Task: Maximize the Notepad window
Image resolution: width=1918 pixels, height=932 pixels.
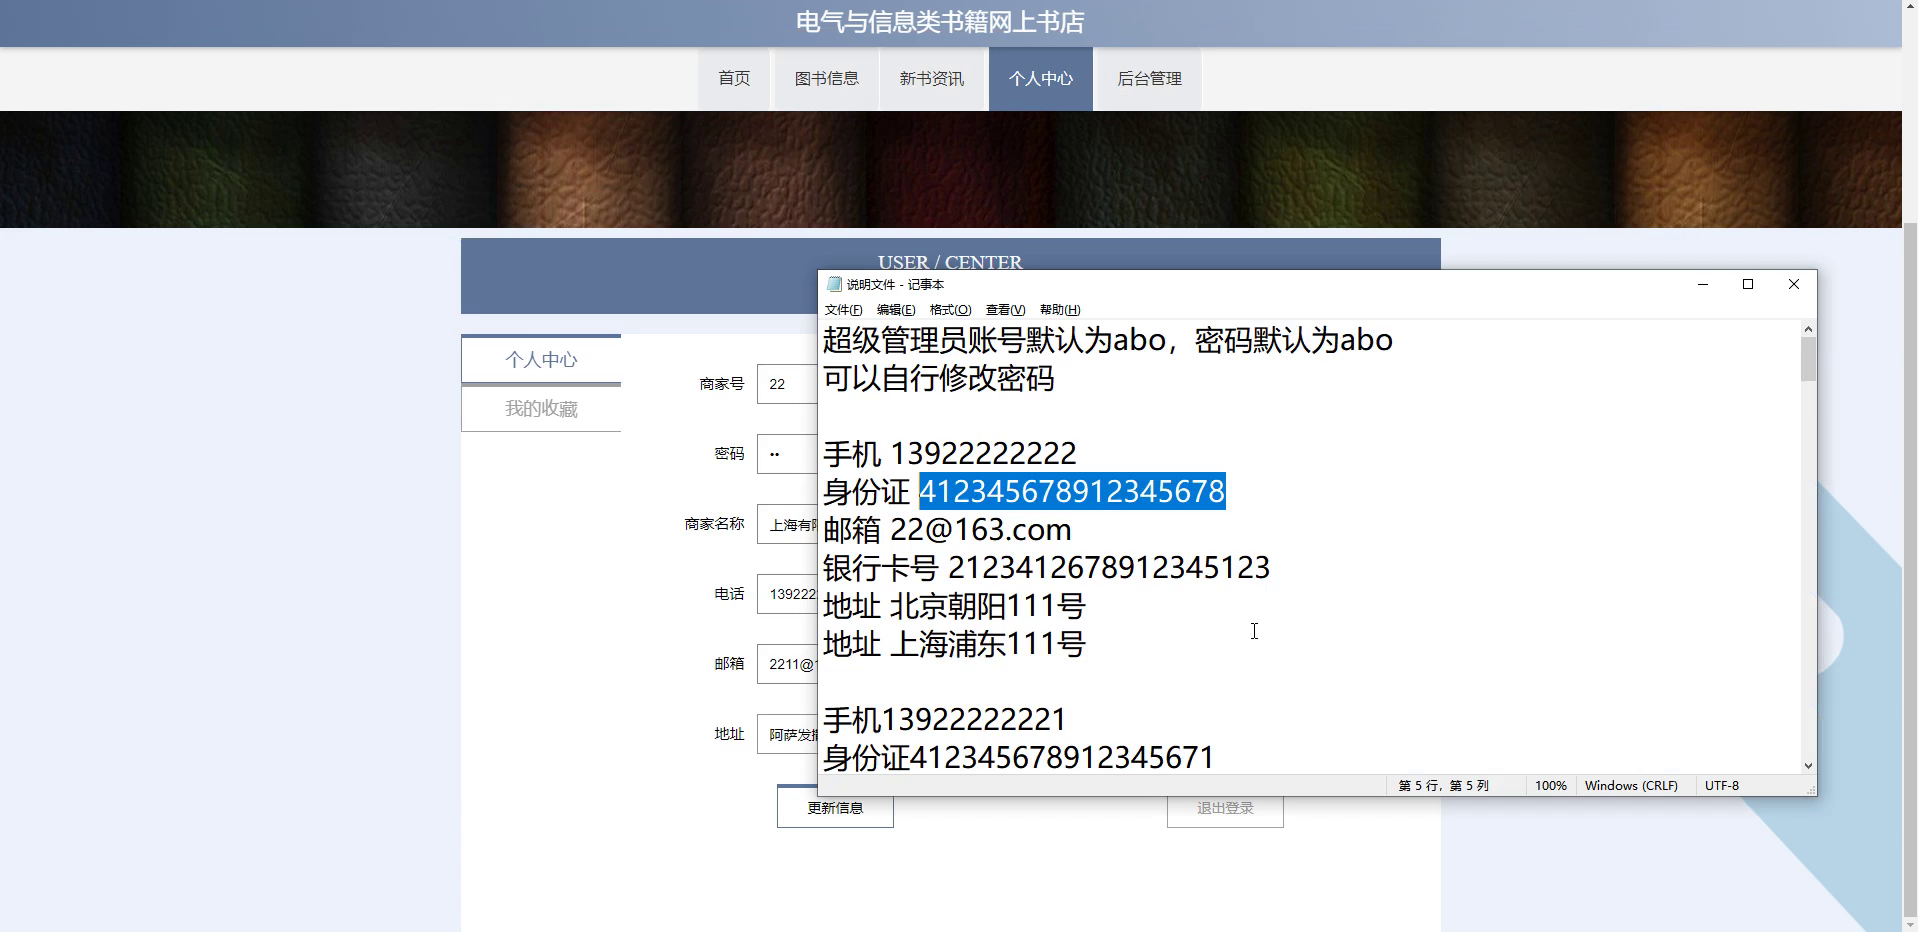Action: (x=1748, y=284)
